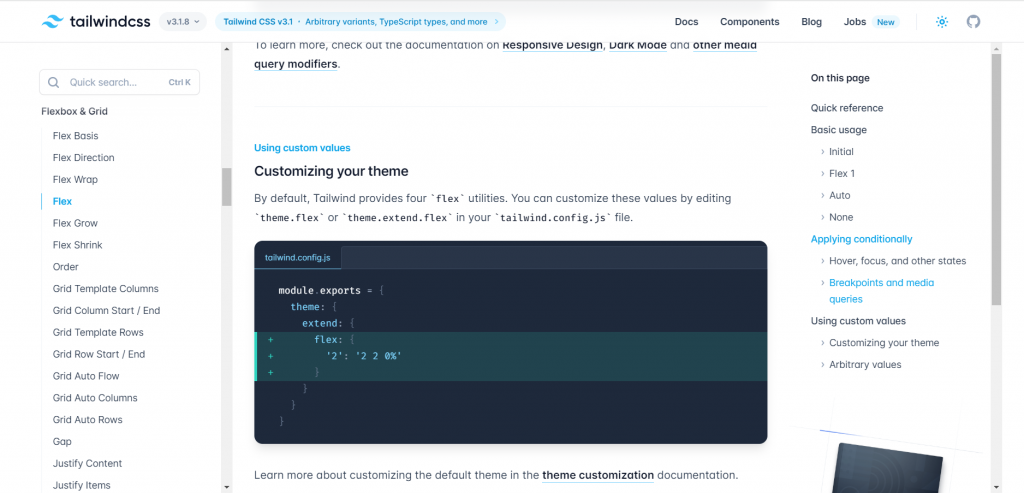Open the Components menu item
The width and height of the screenshot is (1024, 493).
(750, 21)
